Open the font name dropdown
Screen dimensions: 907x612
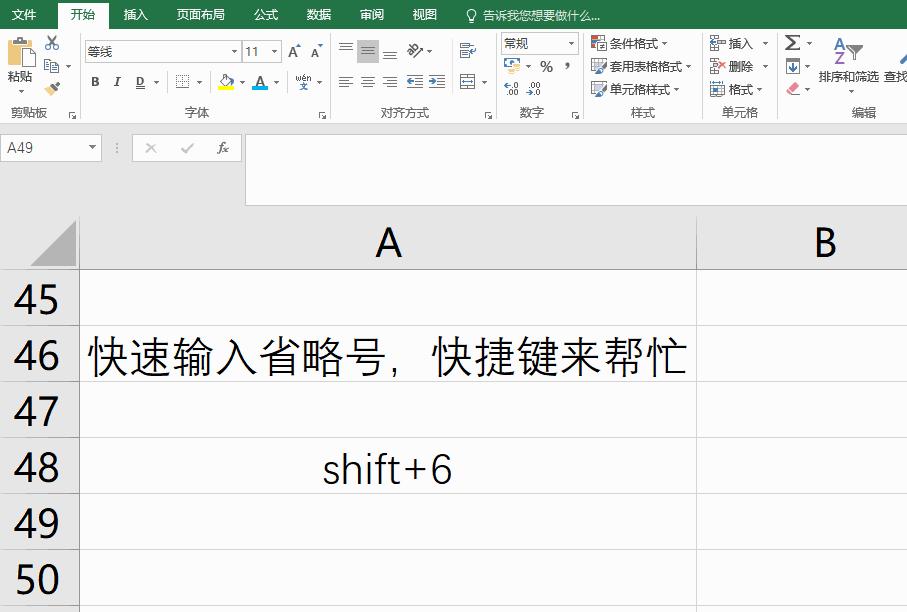click(x=235, y=51)
